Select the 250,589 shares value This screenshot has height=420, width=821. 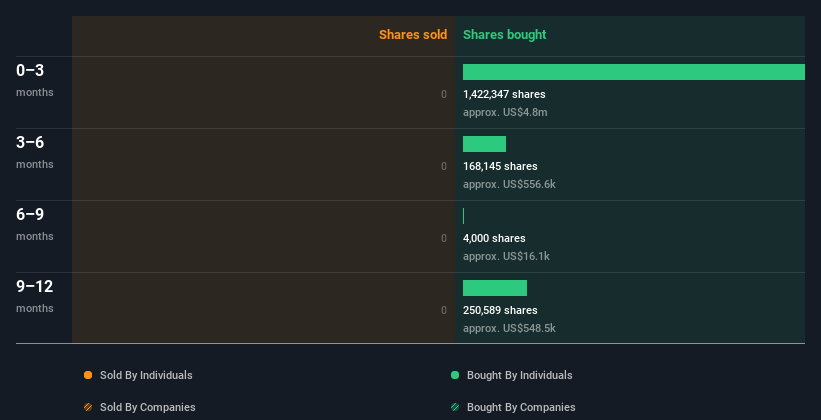click(x=500, y=310)
